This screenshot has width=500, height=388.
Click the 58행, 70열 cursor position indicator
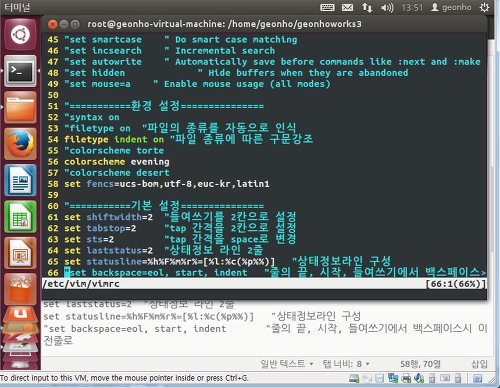420,364
